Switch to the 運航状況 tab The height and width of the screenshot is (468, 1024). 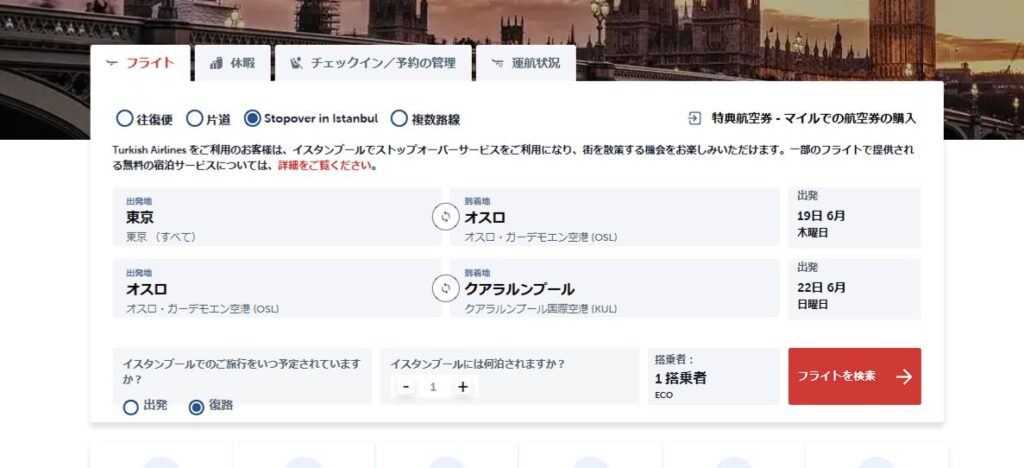(x=526, y=63)
